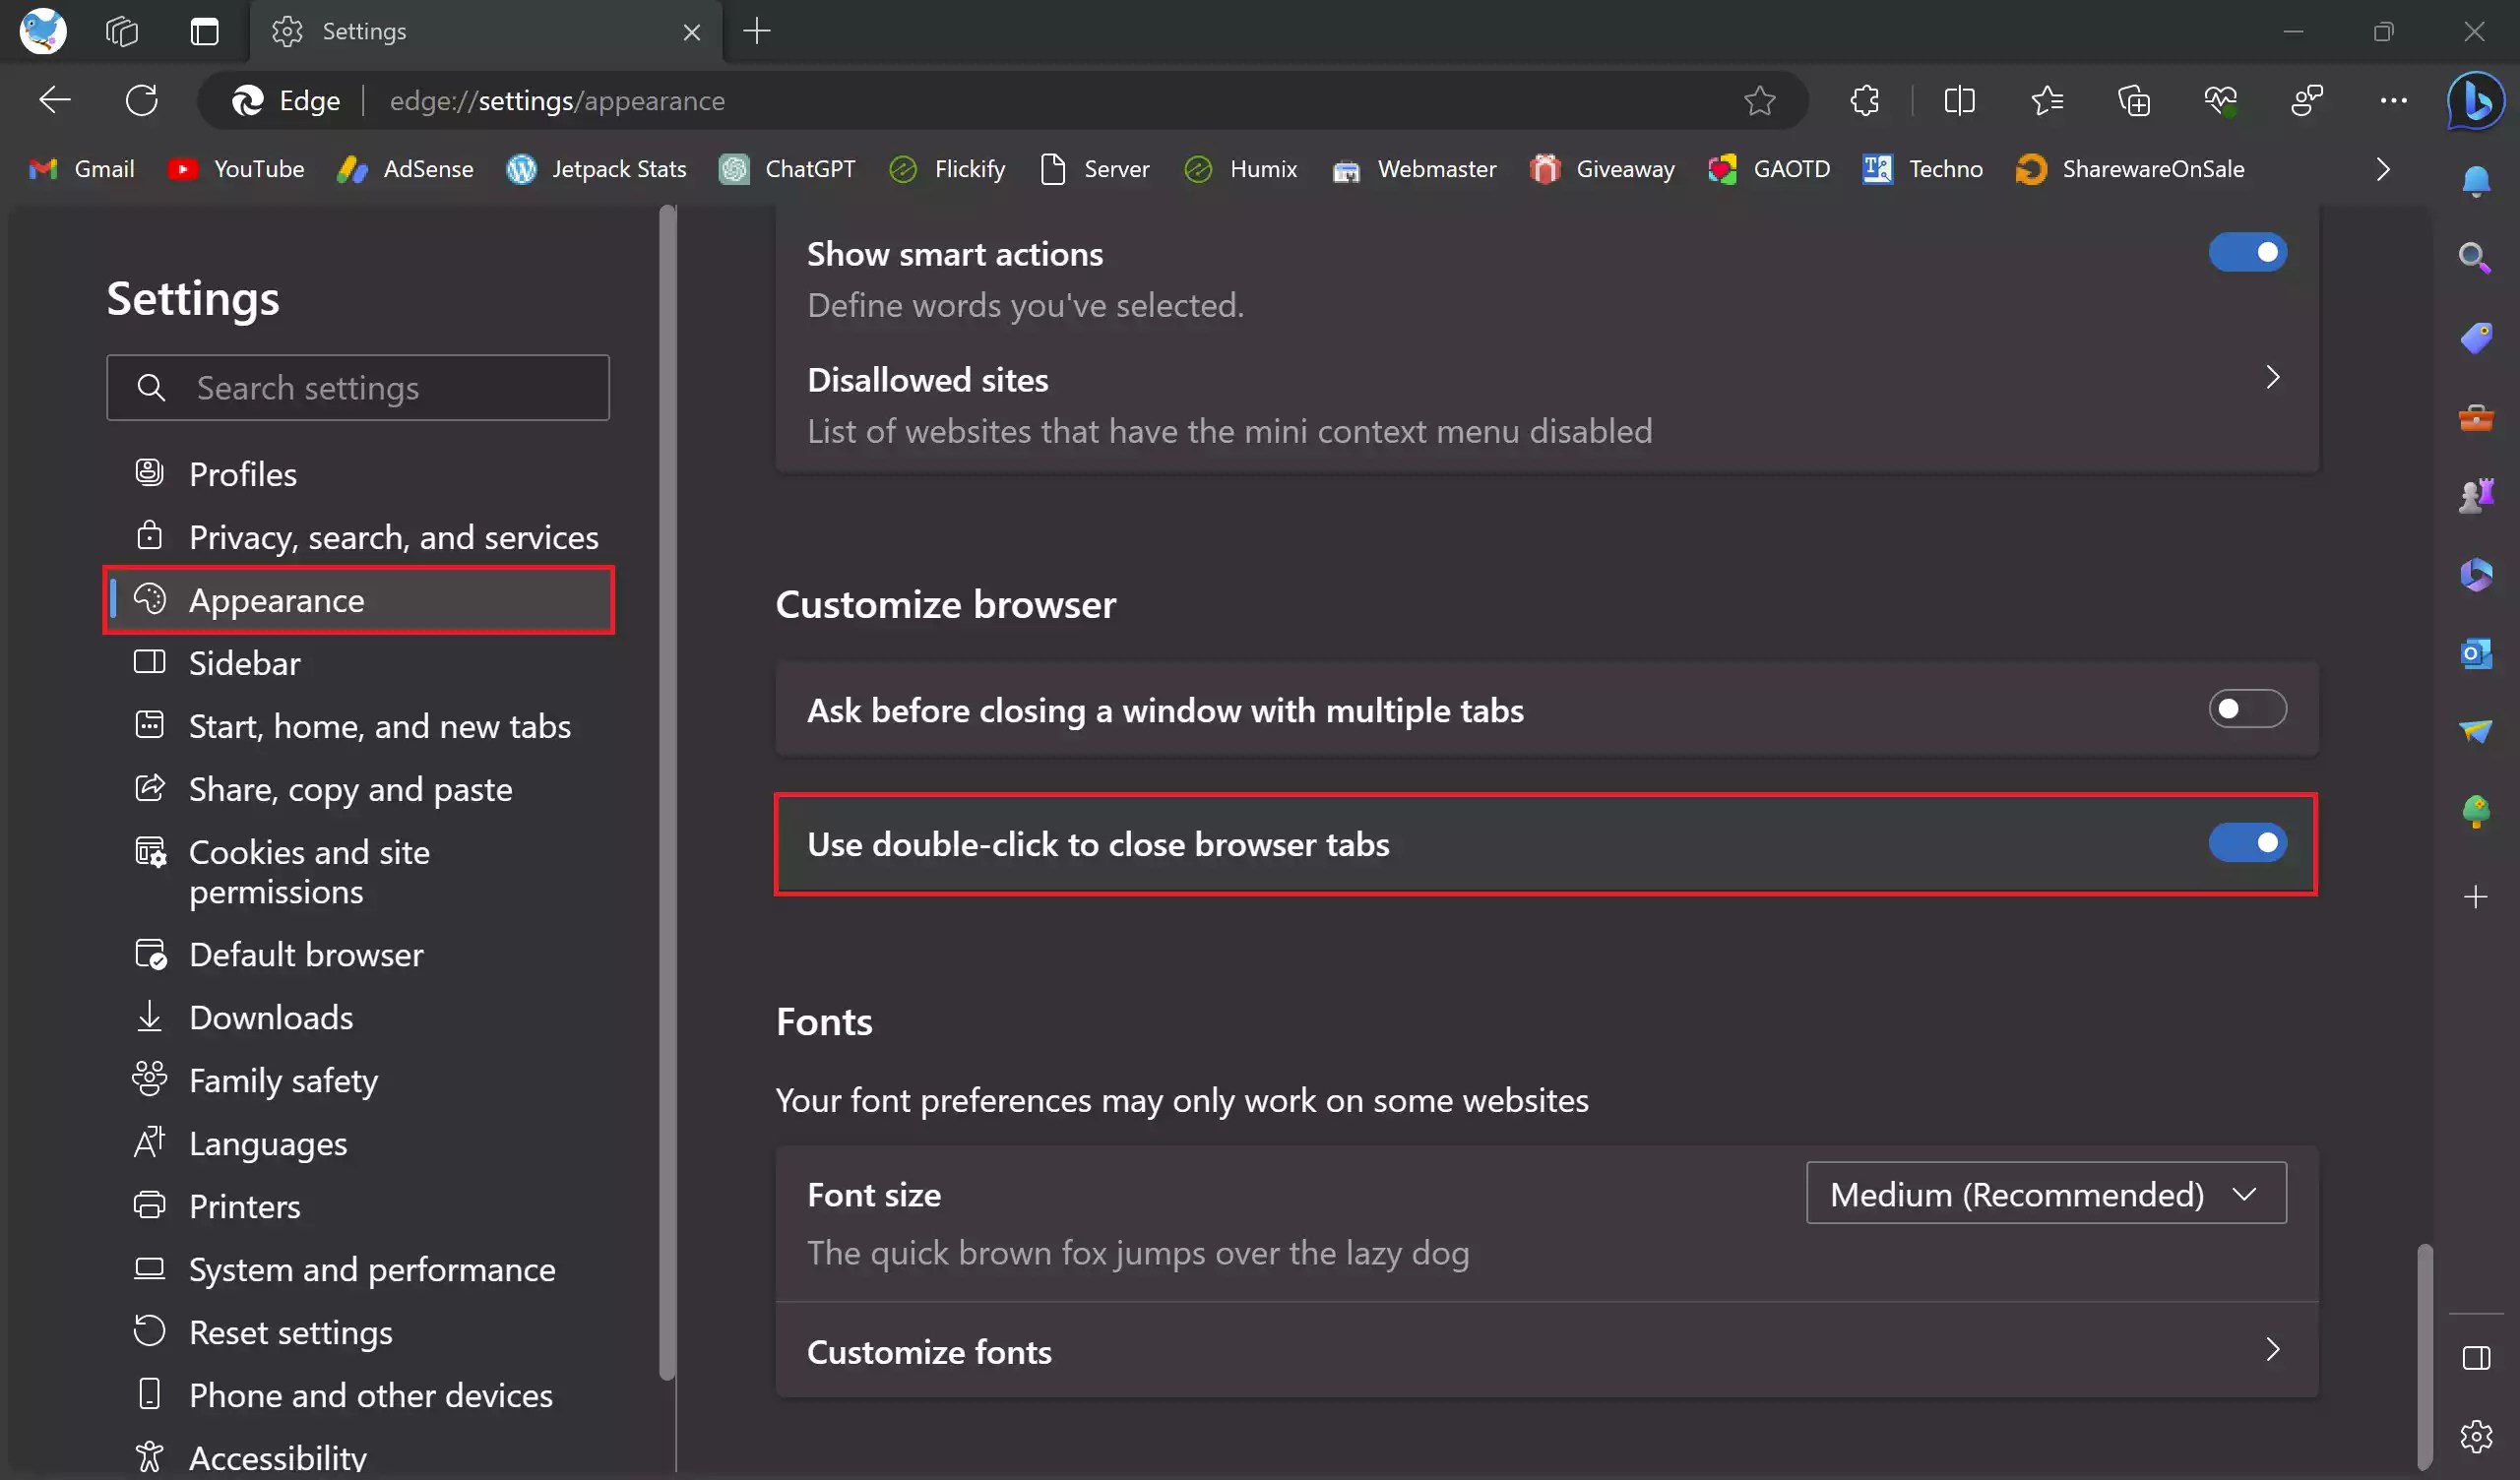The width and height of the screenshot is (2520, 1480).
Task: Open the ChatGPT bookmark
Action: tap(787, 169)
